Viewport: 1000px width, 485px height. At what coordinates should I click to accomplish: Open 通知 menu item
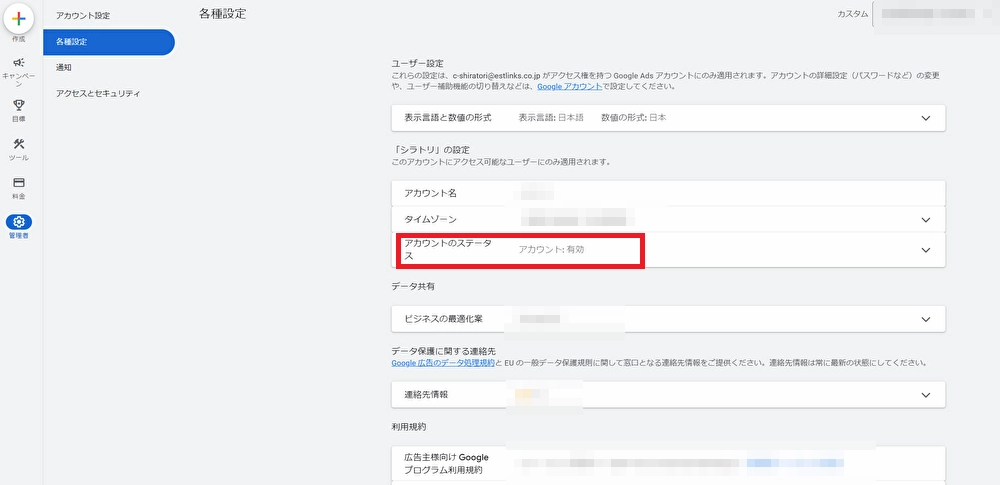(x=64, y=67)
